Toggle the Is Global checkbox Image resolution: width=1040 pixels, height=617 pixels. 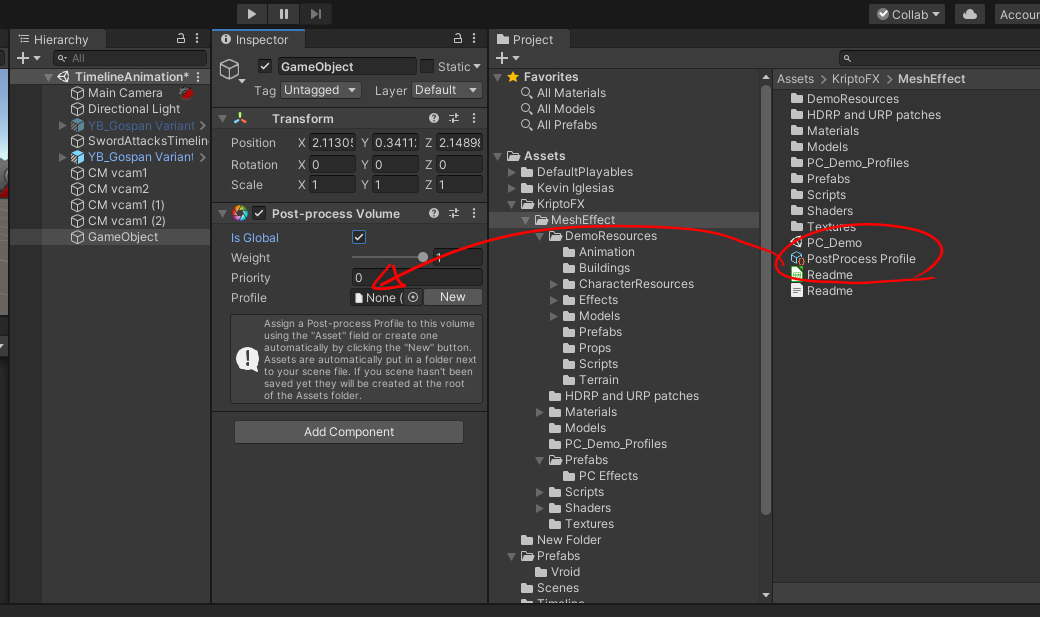click(359, 237)
